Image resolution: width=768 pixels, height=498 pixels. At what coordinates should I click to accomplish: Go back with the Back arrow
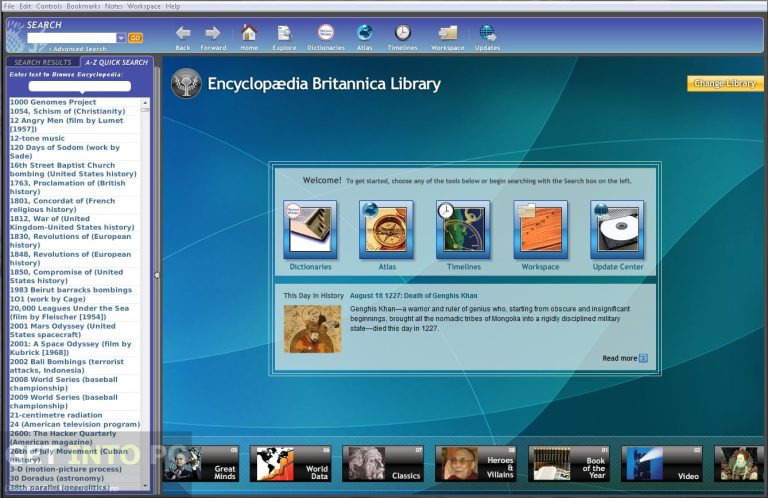(183, 37)
